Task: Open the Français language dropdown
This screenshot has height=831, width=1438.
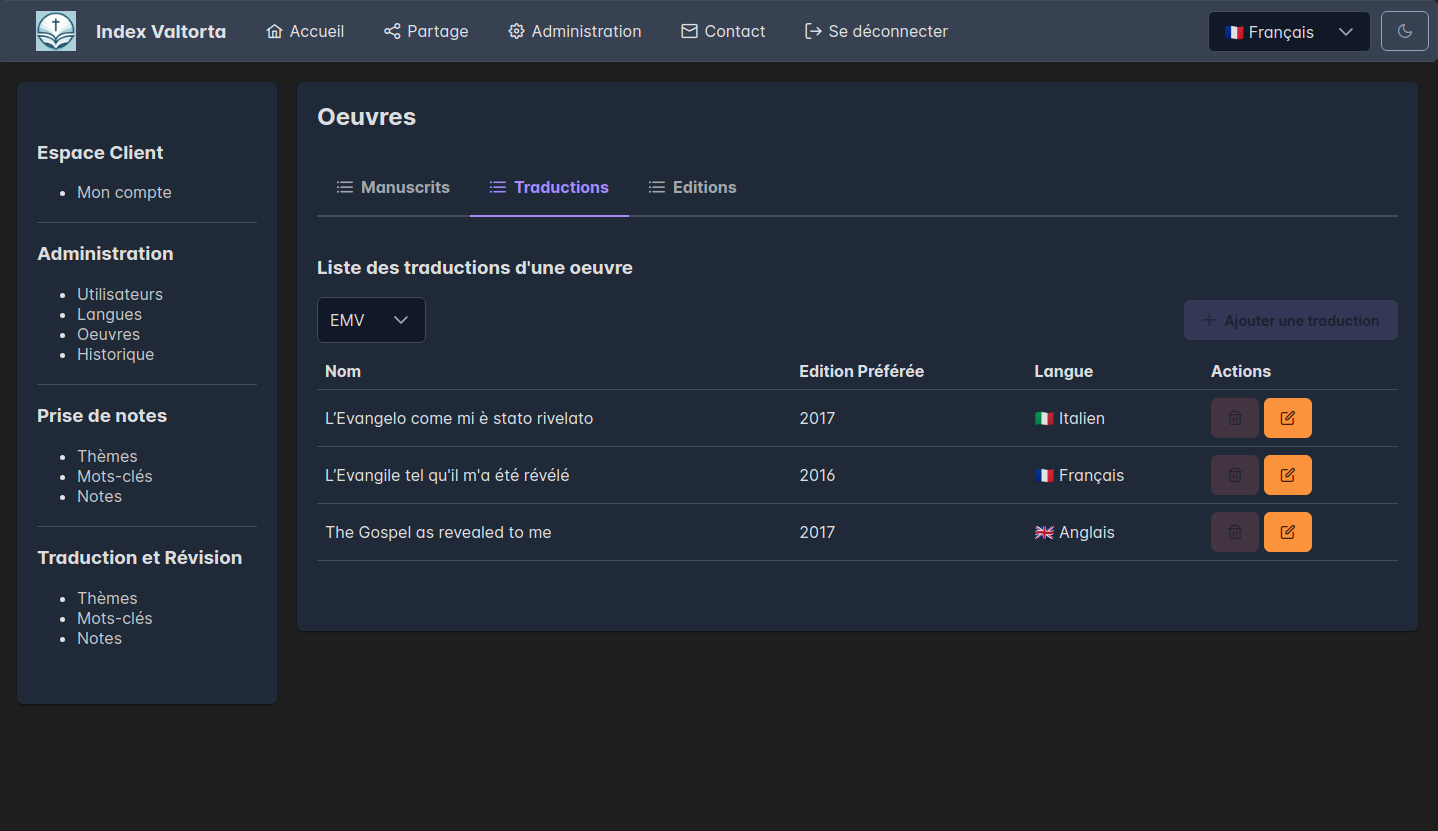Action: pyautogui.click(x=1288, y=32)
